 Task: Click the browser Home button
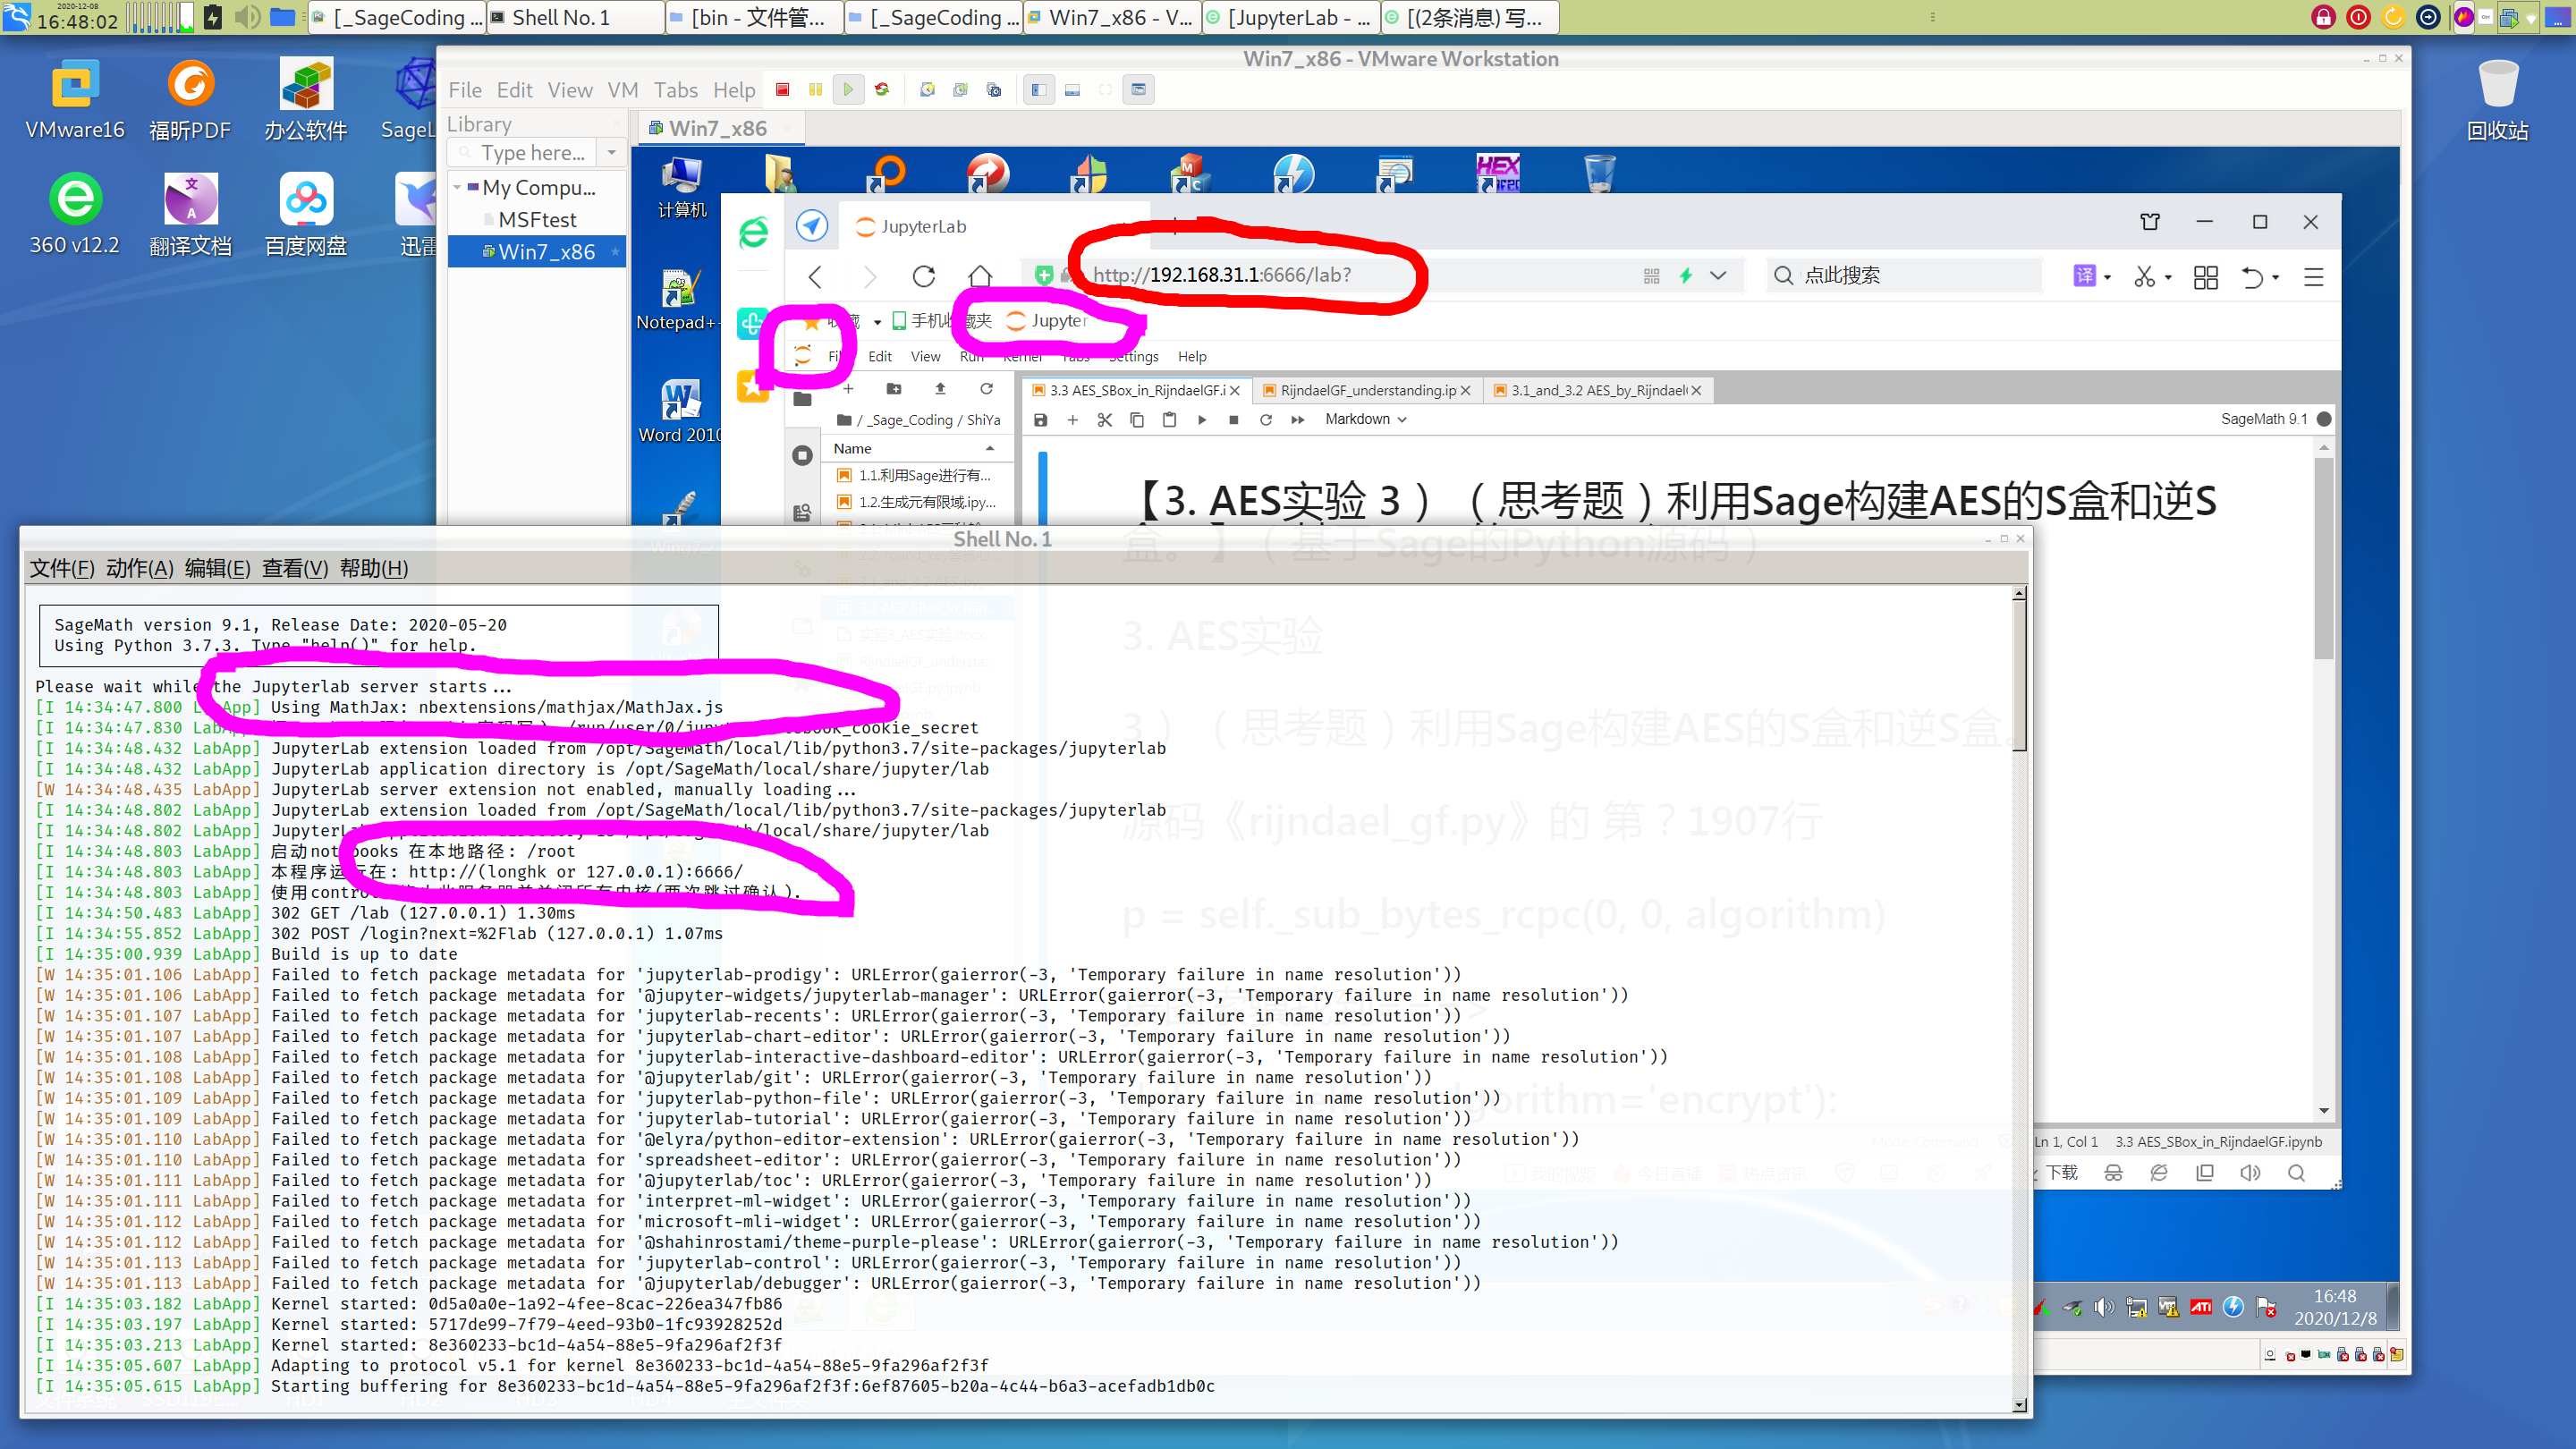coord(981,276)
